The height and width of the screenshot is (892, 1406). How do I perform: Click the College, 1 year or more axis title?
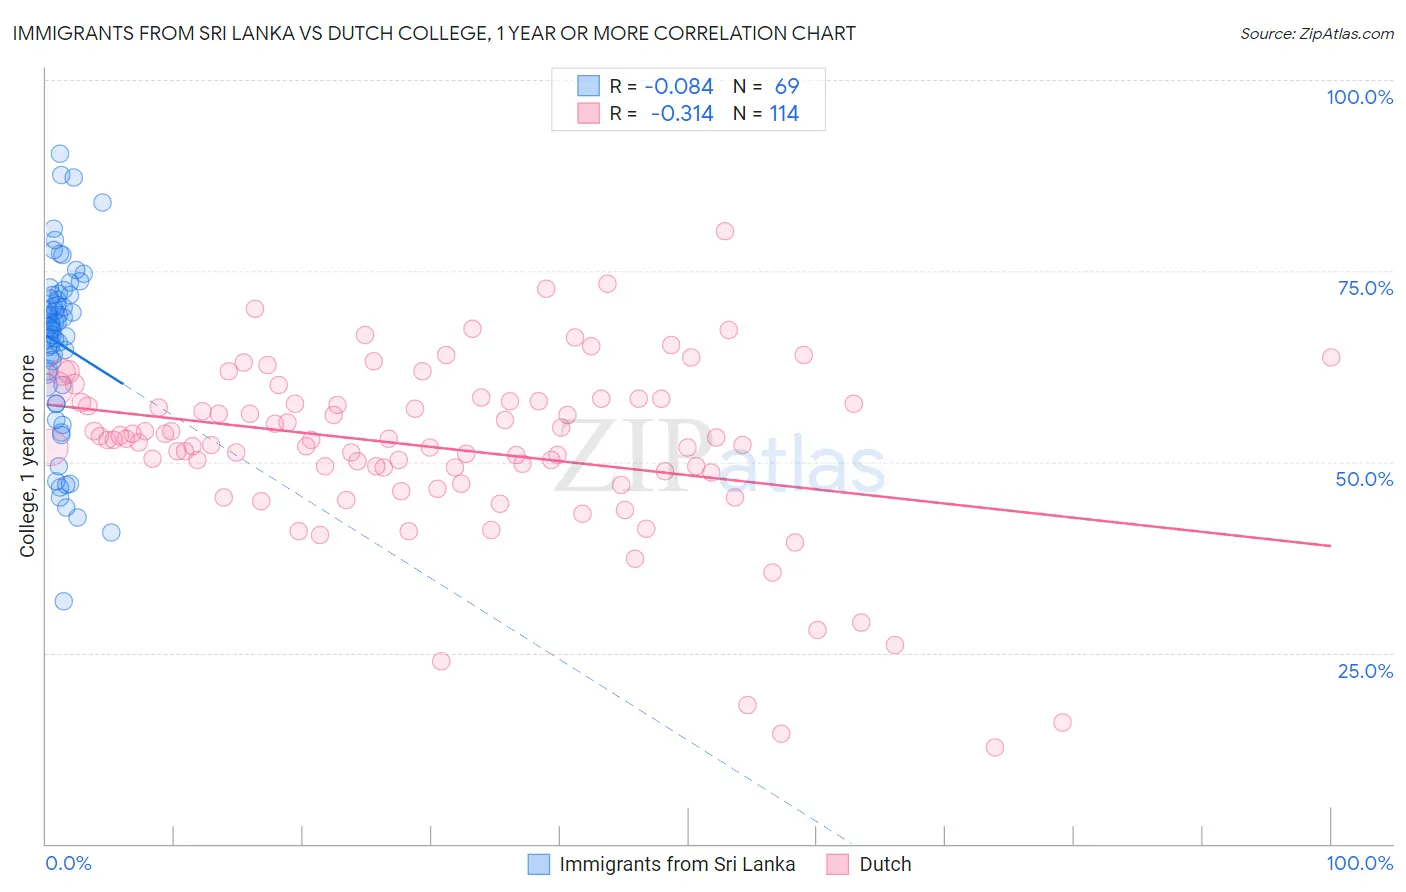point(28,455)
